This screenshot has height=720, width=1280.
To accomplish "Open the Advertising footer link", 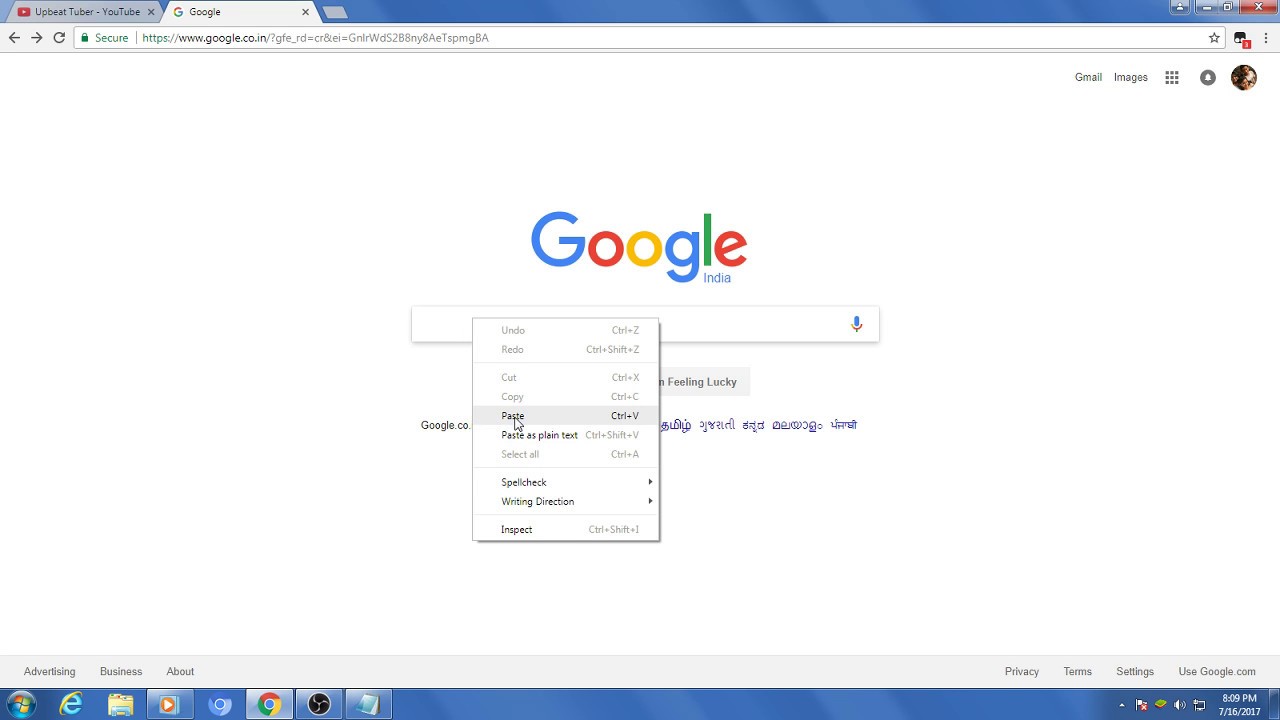I will [50, 672].
